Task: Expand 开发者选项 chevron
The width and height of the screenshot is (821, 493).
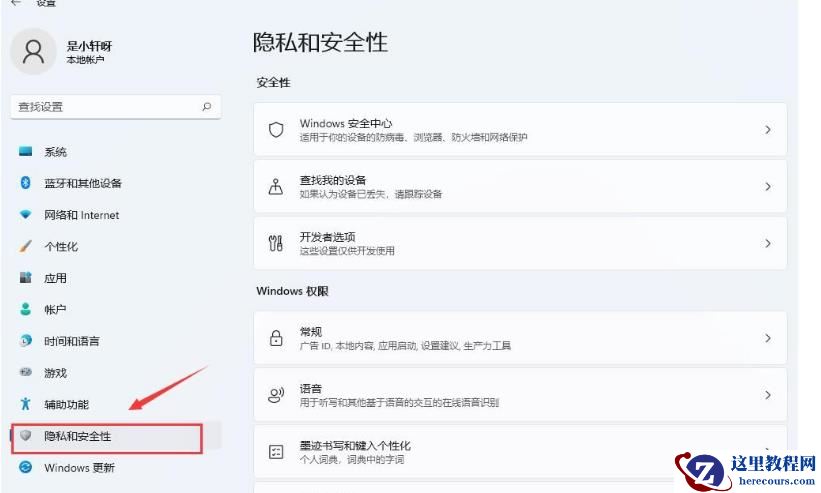Action: point(768,243)
